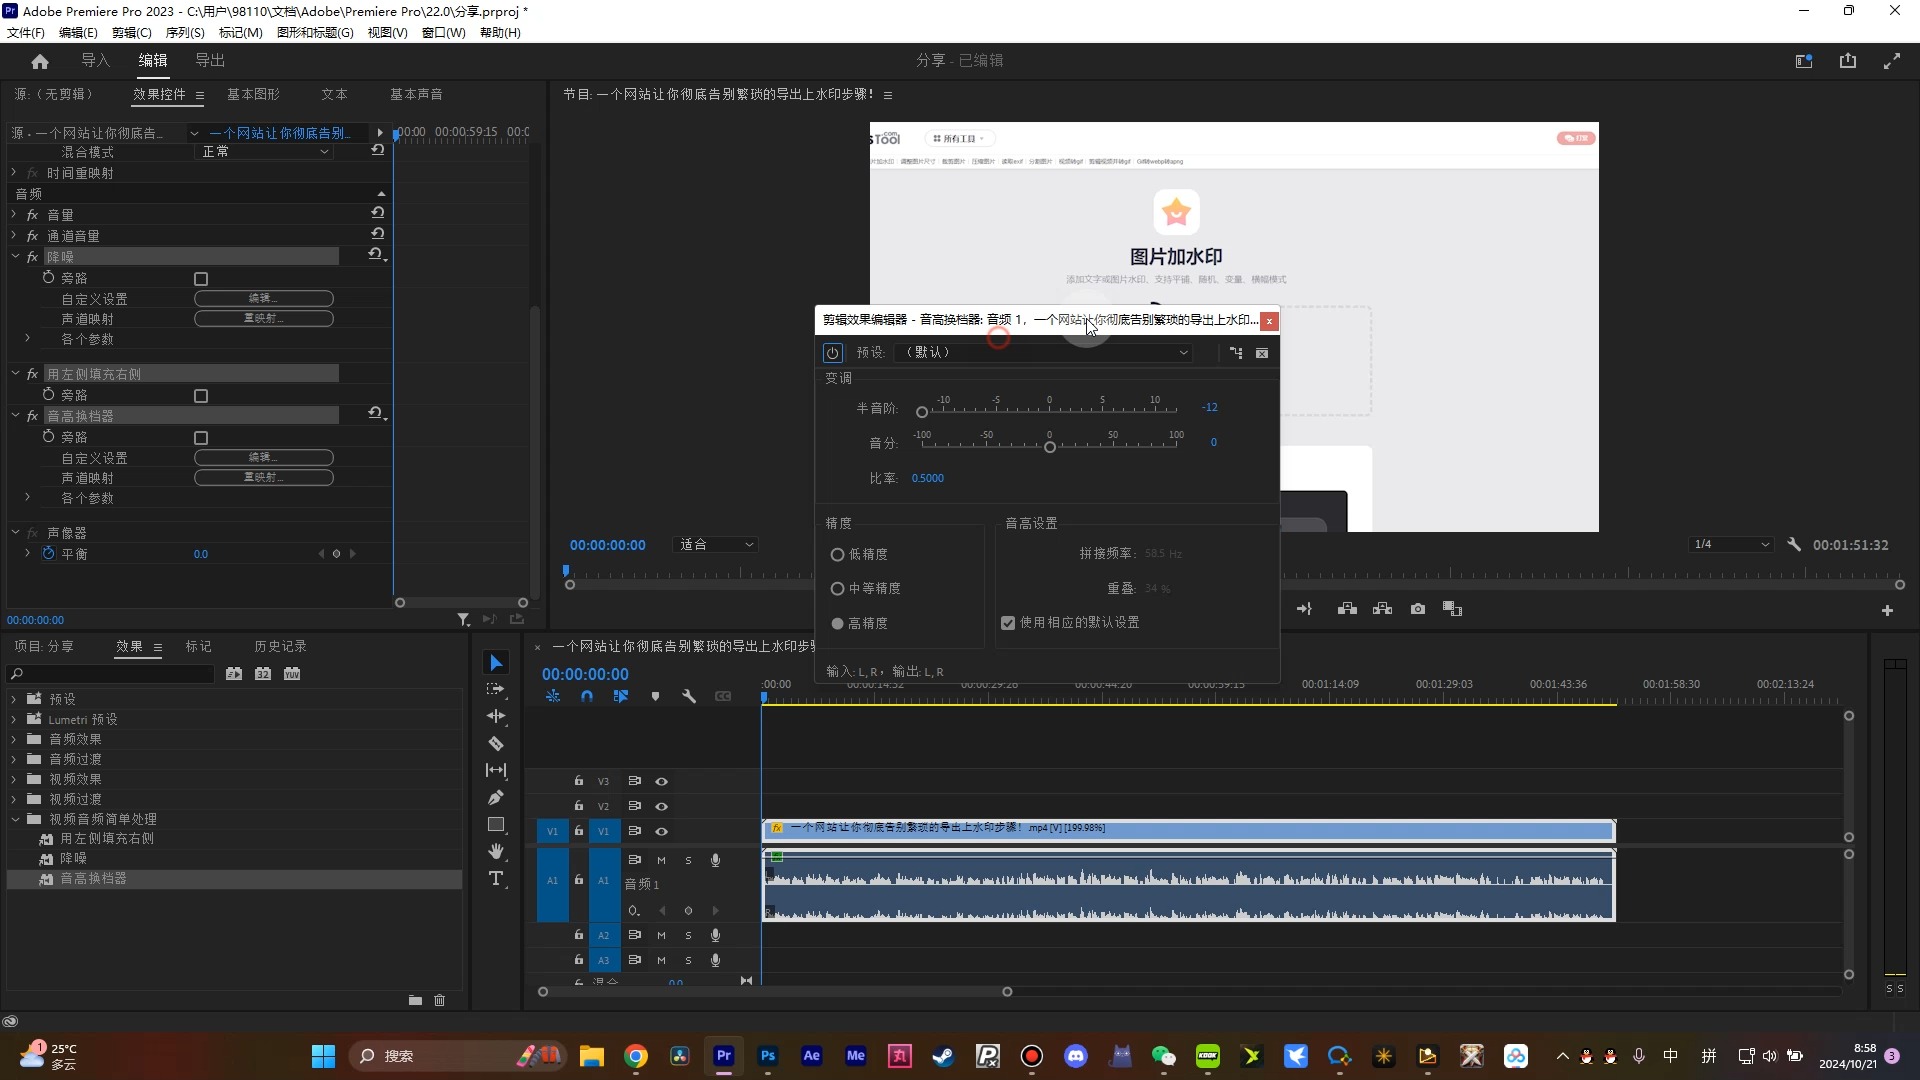Click 编辑 button under 降噪 自定义设置
The height and width of the screenshot is (1080, 1920).
pyautogui.click(x=264, y=299)
